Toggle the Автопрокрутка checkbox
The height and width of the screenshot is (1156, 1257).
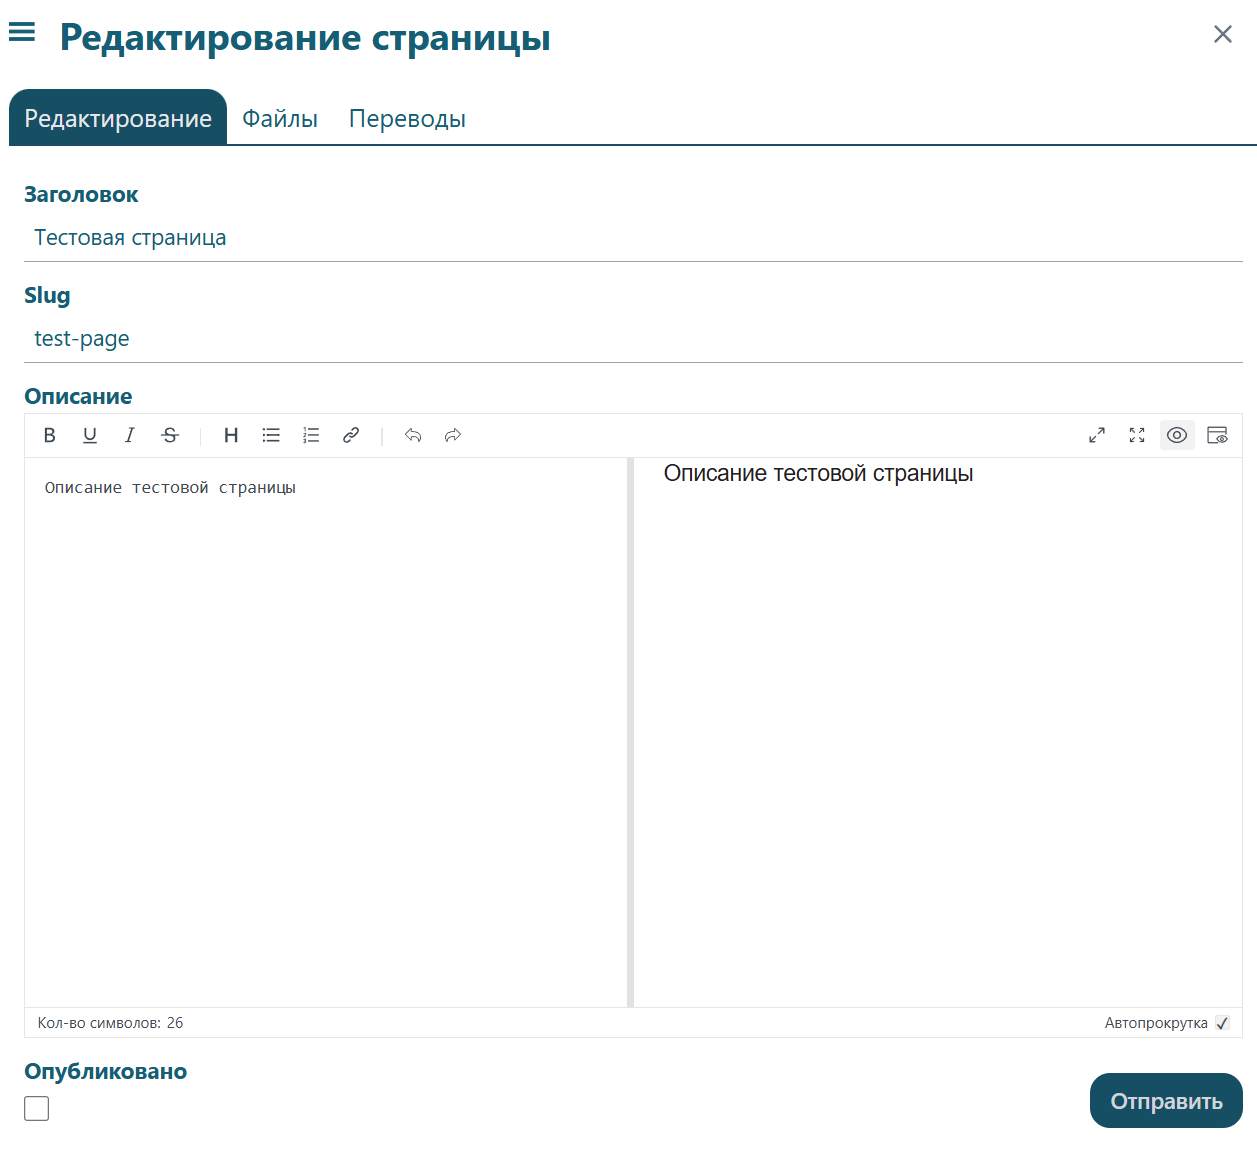[x=1222, y=1023]
